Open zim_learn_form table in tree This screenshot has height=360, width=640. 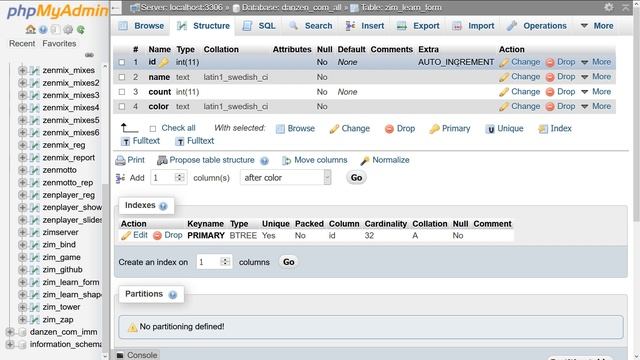[71, 282]
